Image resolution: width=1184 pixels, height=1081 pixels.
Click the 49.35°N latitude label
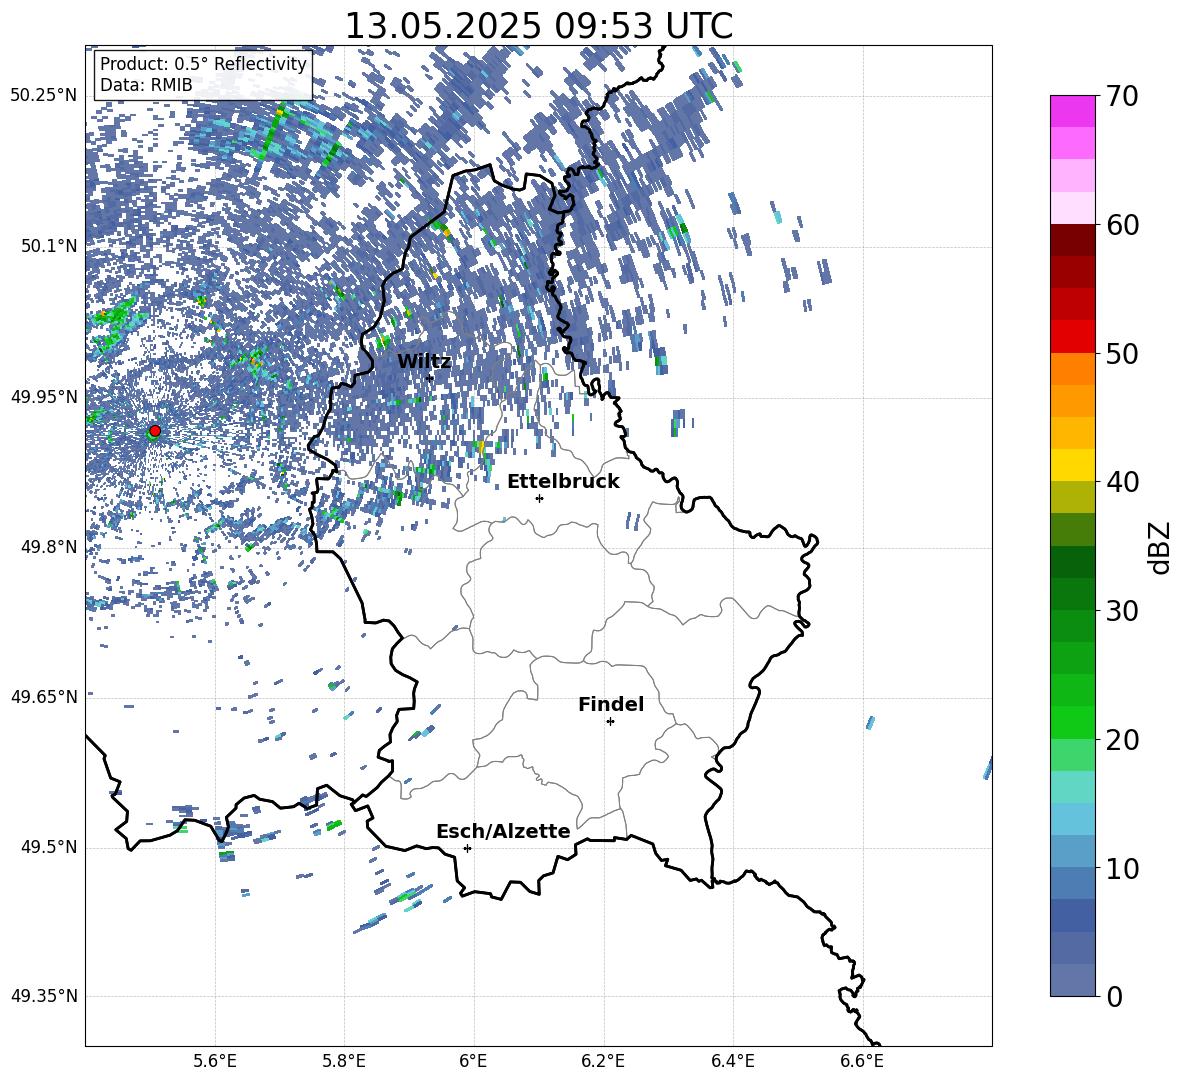[44, 996]
